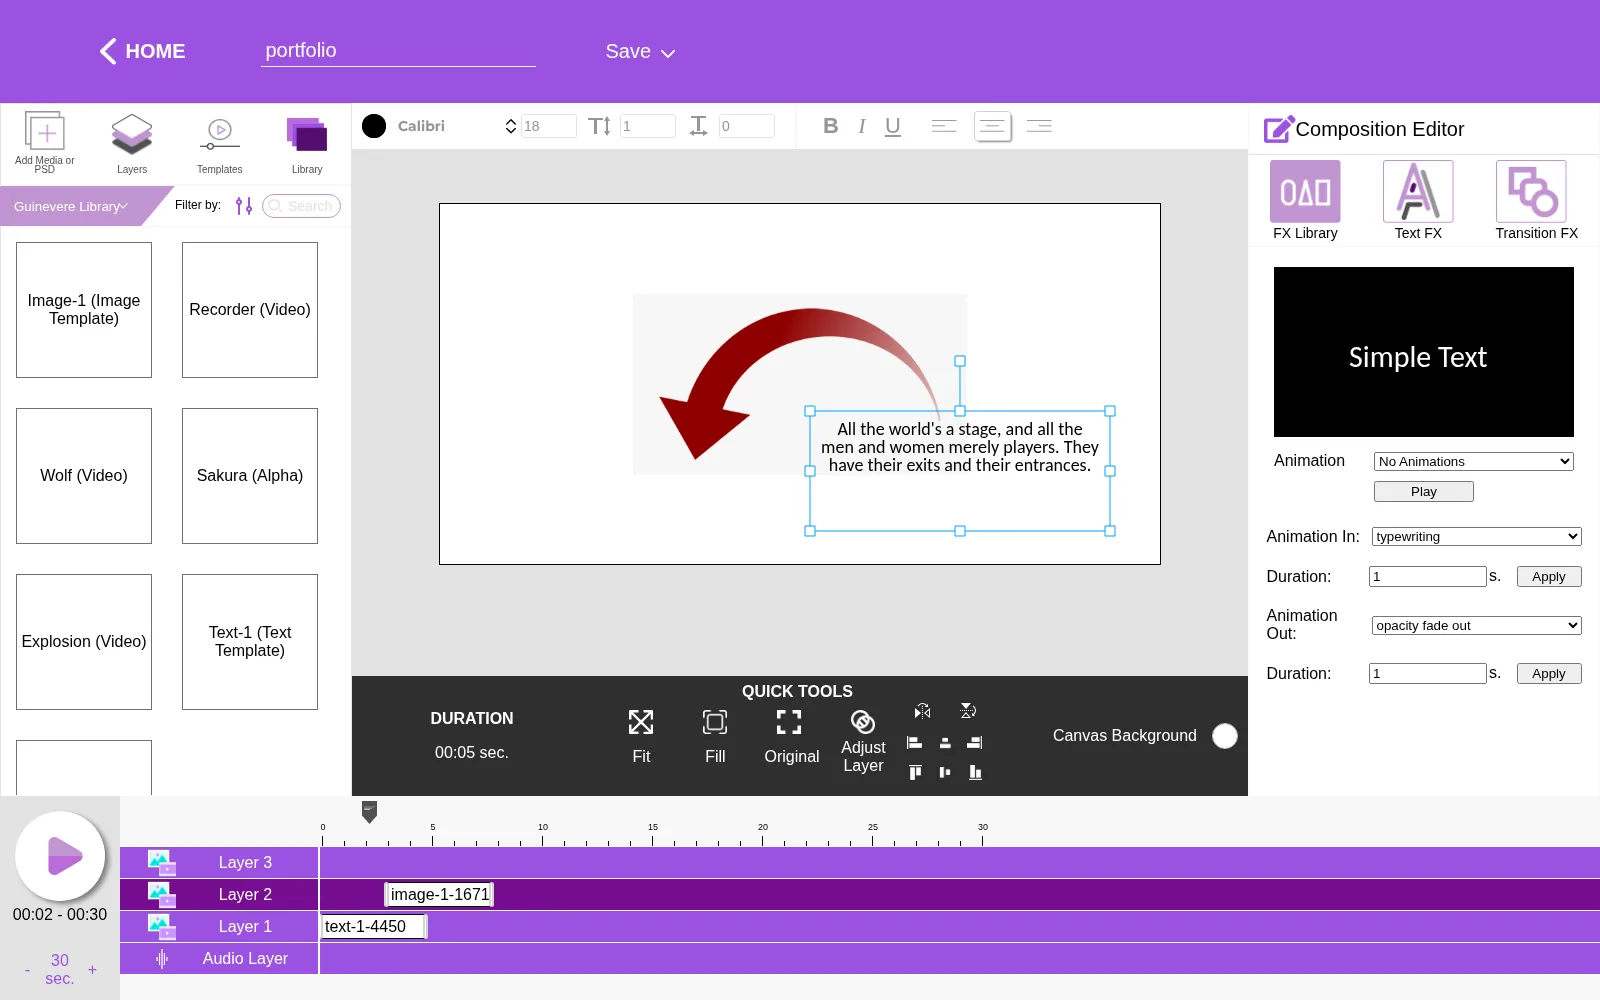Flip the selected layer horizontally
Image resolution: width=1600 pixels, height=1000 pixels.
[x=922, y=711]
